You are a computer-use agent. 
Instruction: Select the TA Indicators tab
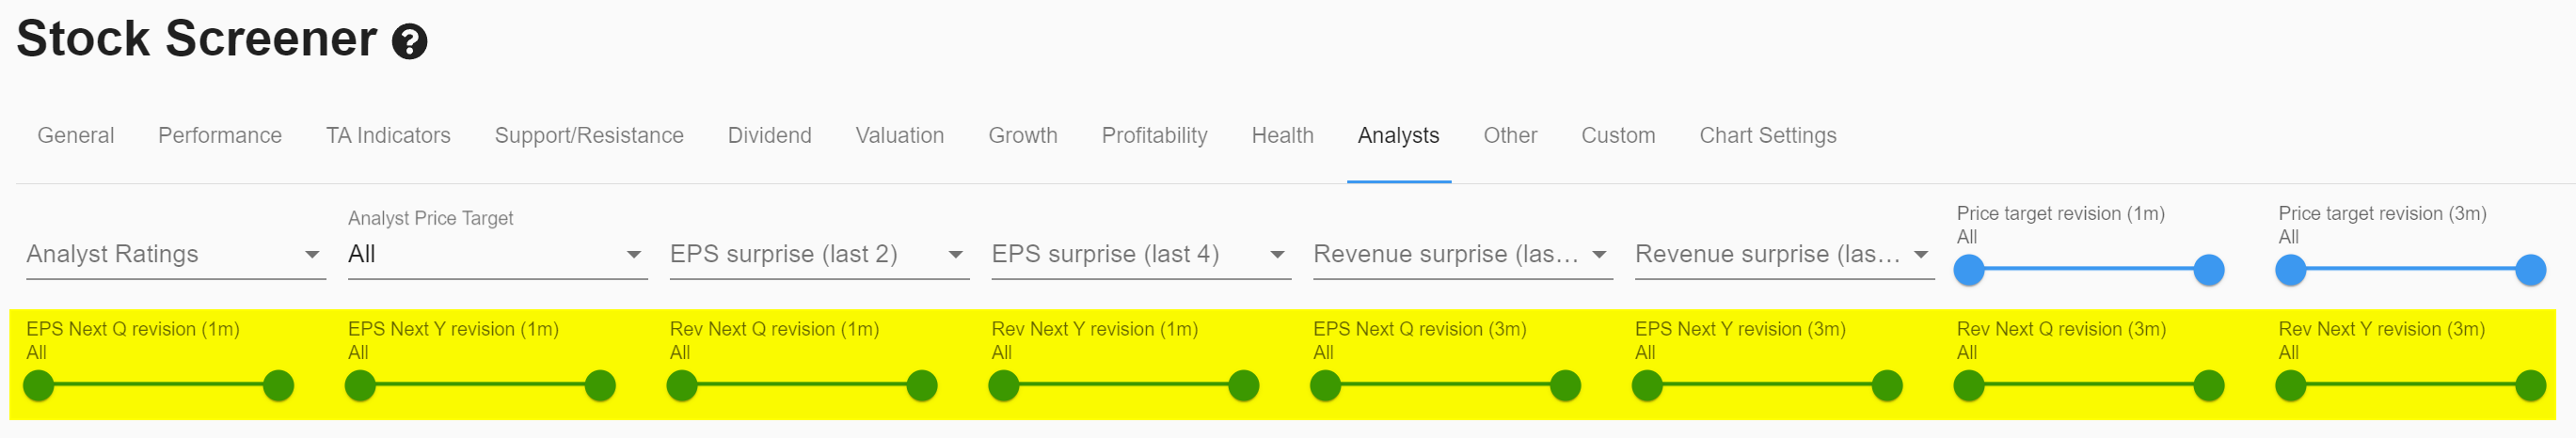(x=388, y=136)
